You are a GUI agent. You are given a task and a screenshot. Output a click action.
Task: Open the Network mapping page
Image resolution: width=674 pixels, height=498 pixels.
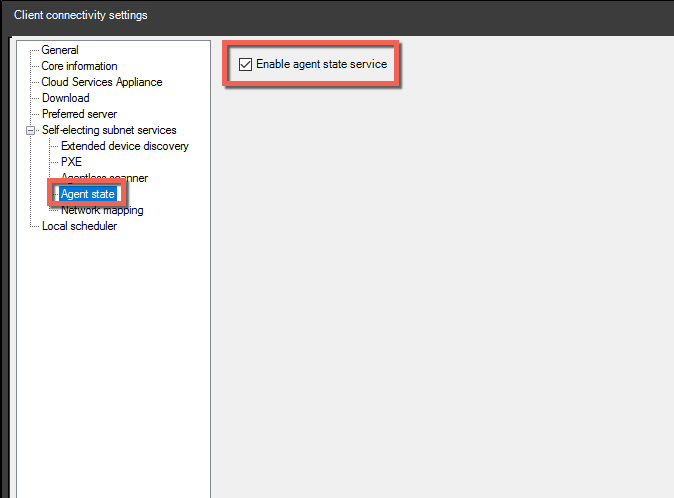click(102, 211)
